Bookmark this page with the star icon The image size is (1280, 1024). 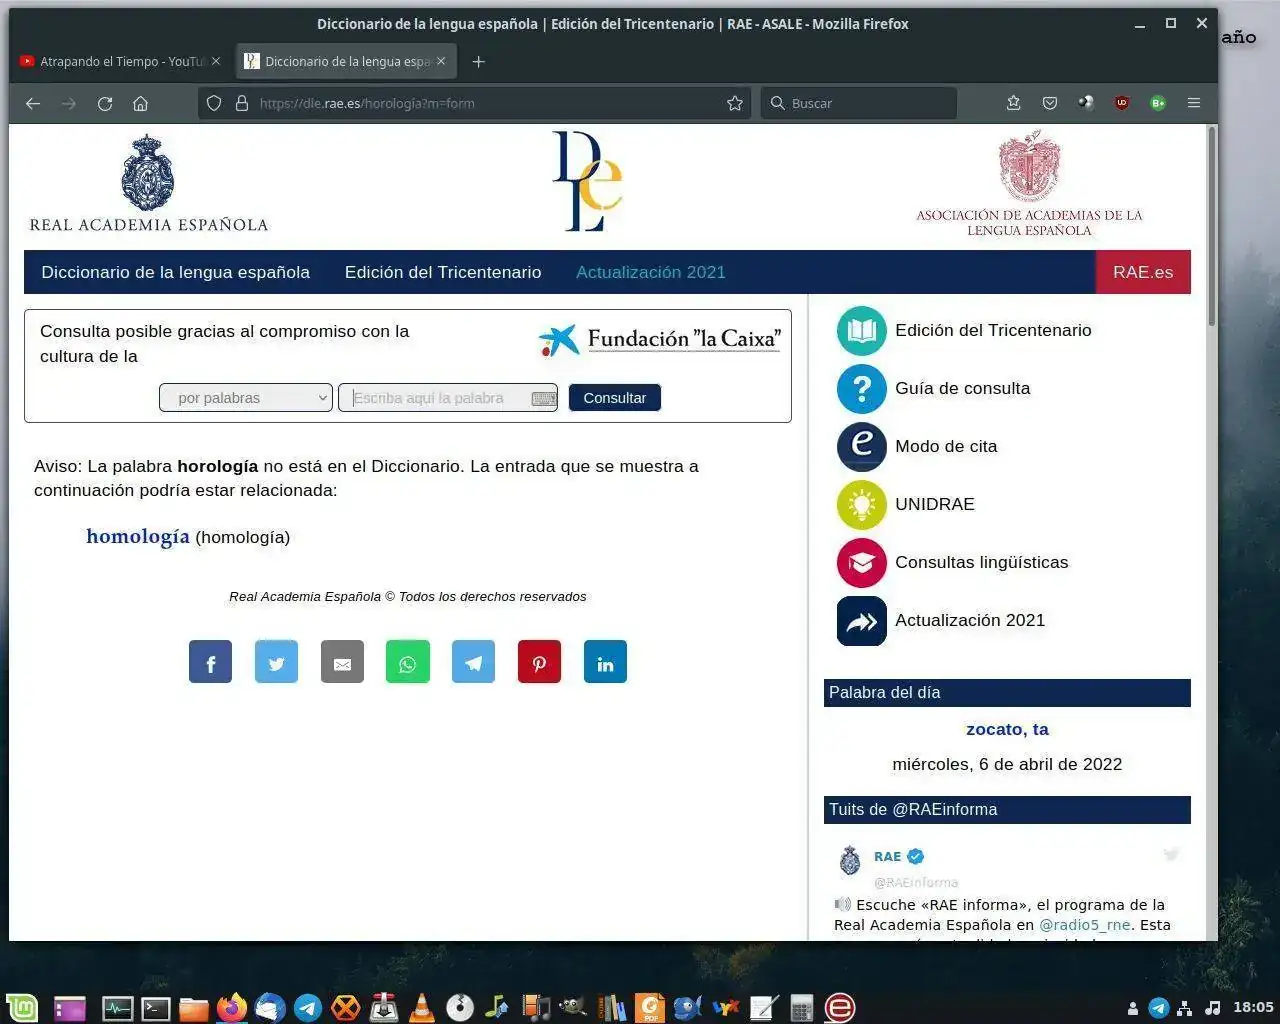click(735, 103)
